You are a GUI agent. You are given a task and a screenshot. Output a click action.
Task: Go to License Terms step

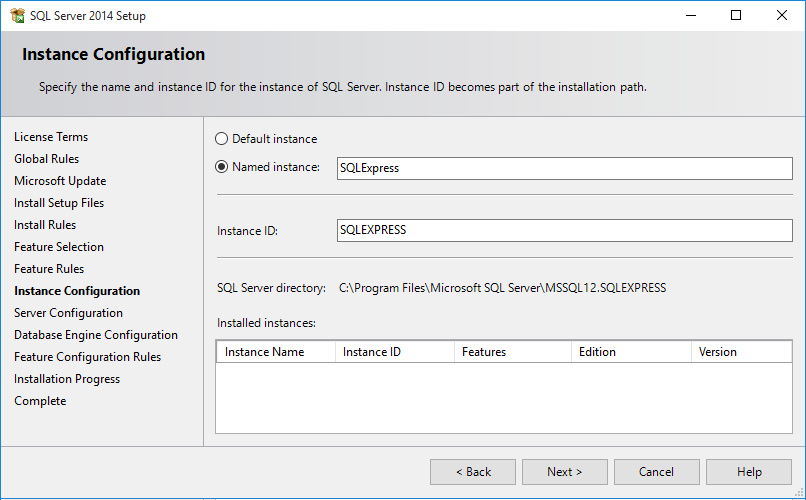[51, 137]
